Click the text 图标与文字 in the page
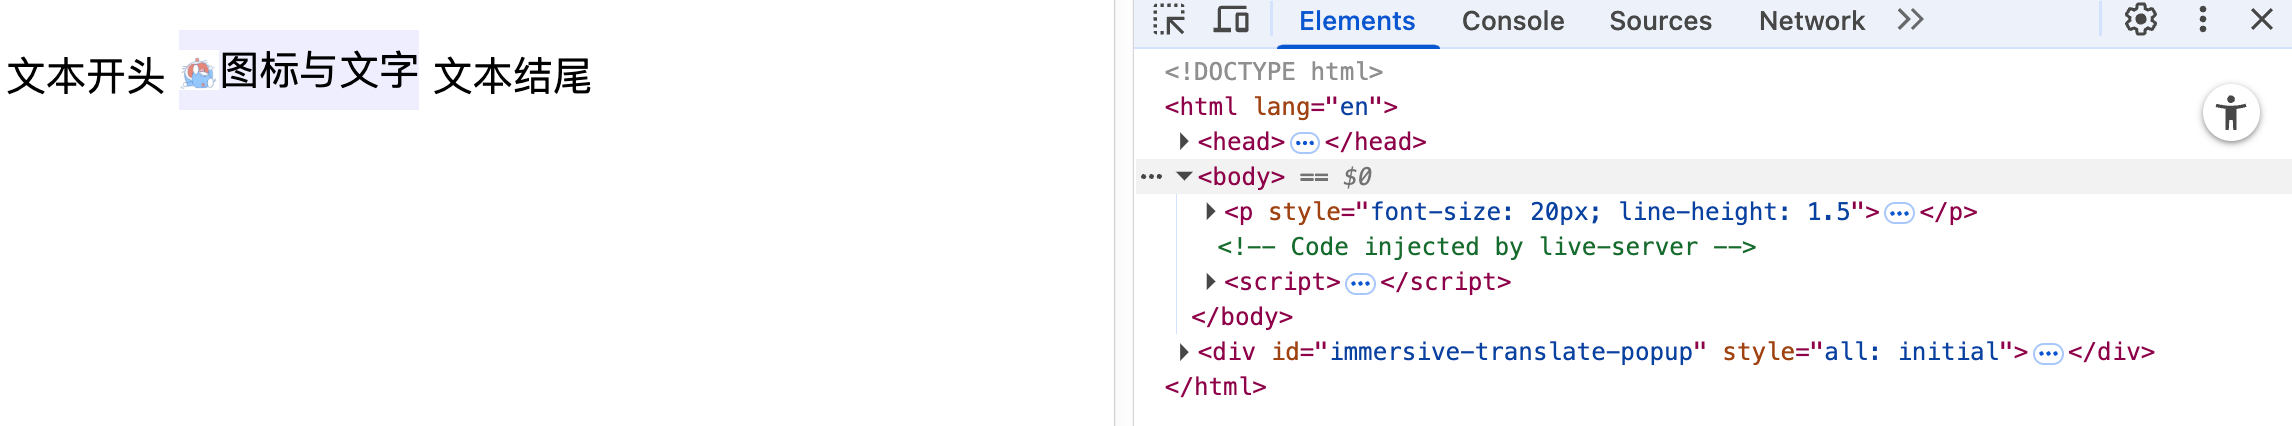The height and width of the screenshot is (426, 2292). coord(319,70)
